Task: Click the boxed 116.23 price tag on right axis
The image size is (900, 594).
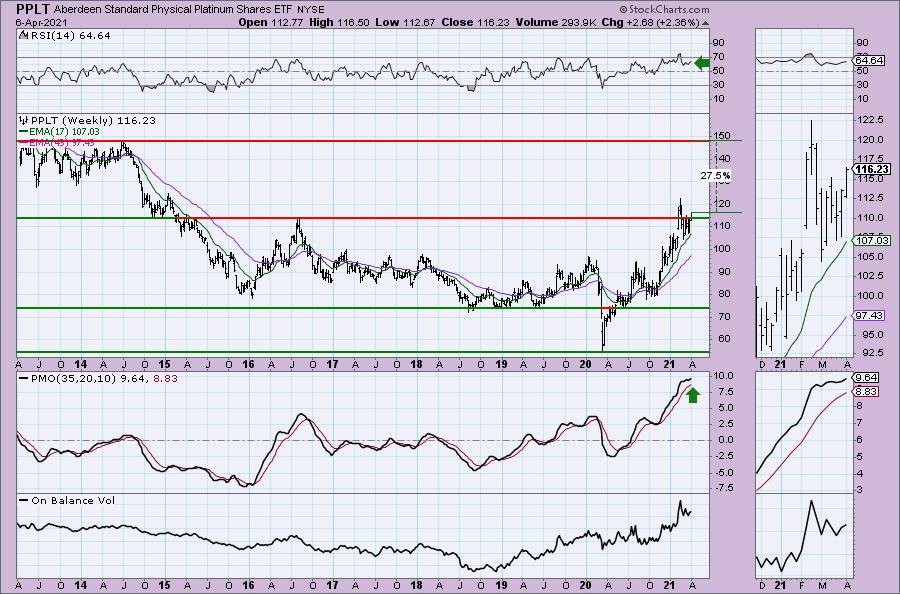Action: click(873, 169)
